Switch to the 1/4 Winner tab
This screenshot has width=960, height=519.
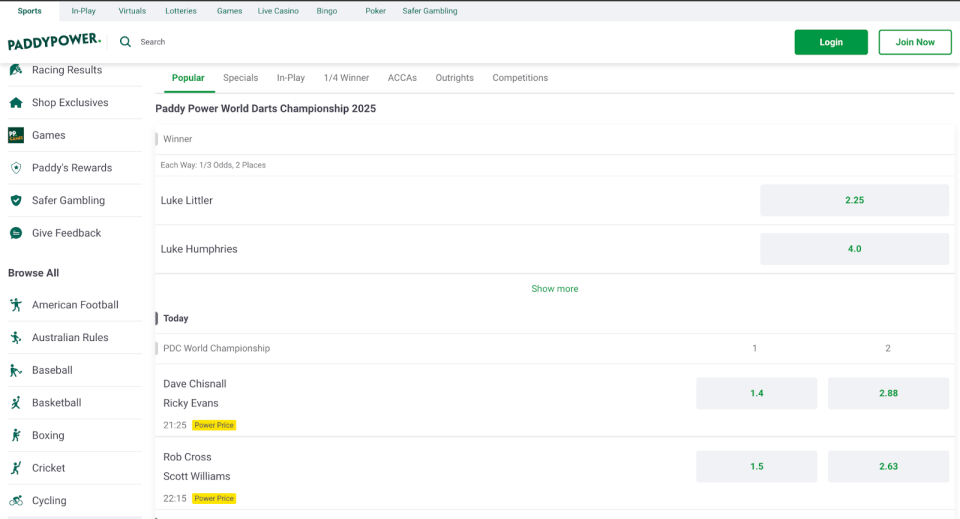pyautogui.click(x=347, y=78)
